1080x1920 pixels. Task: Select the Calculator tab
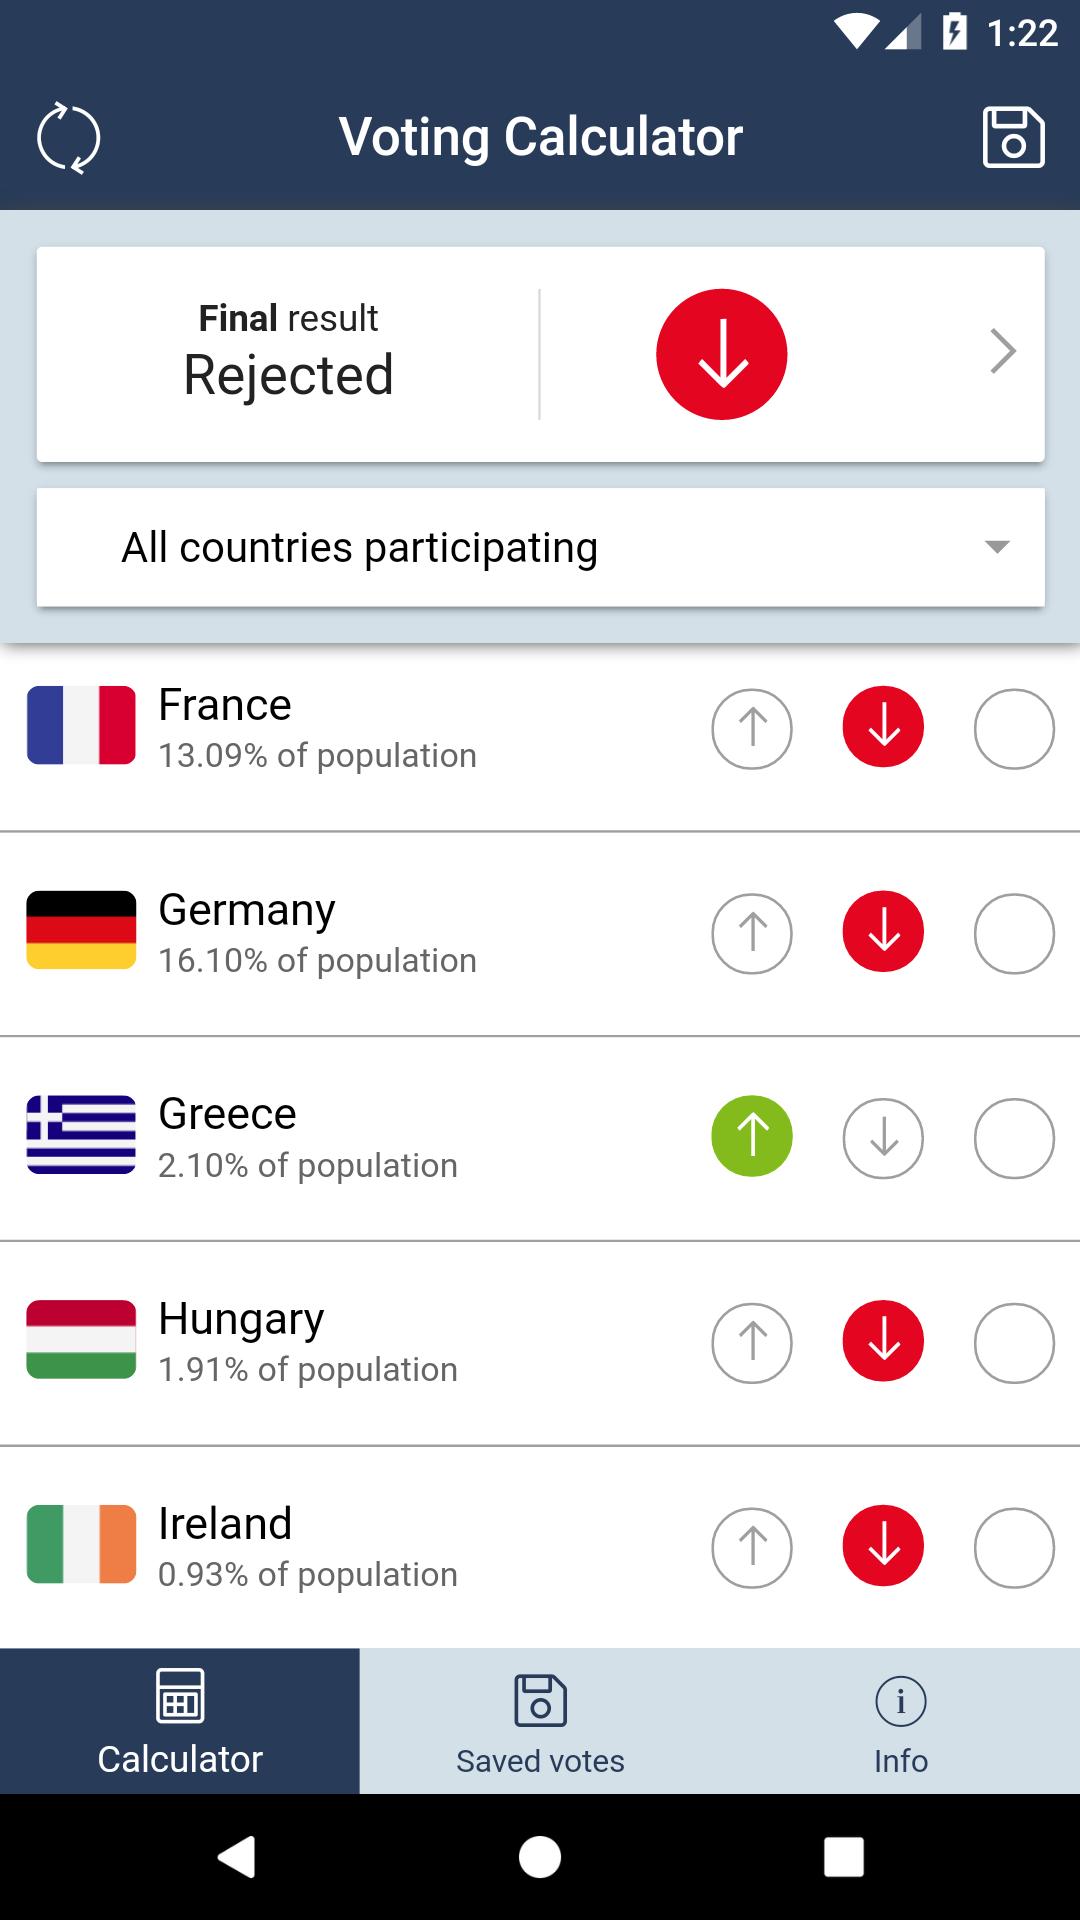click(x=180, y=1722)
